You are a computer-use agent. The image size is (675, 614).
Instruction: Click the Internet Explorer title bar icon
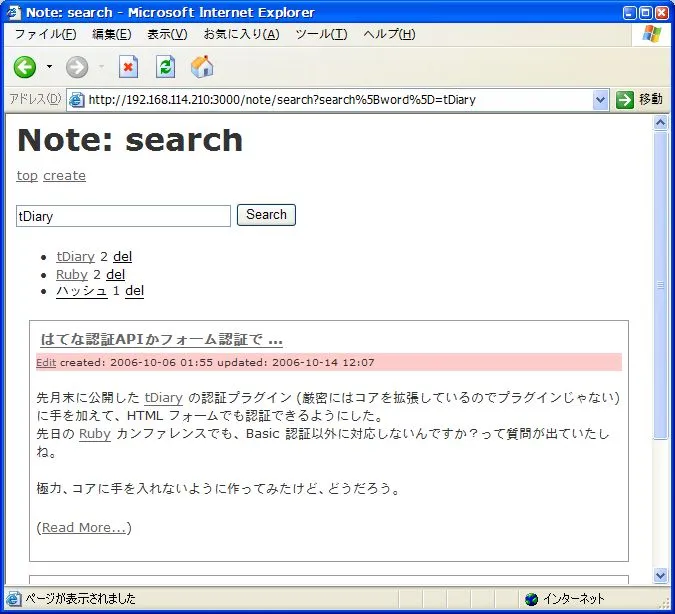(14, 12)
